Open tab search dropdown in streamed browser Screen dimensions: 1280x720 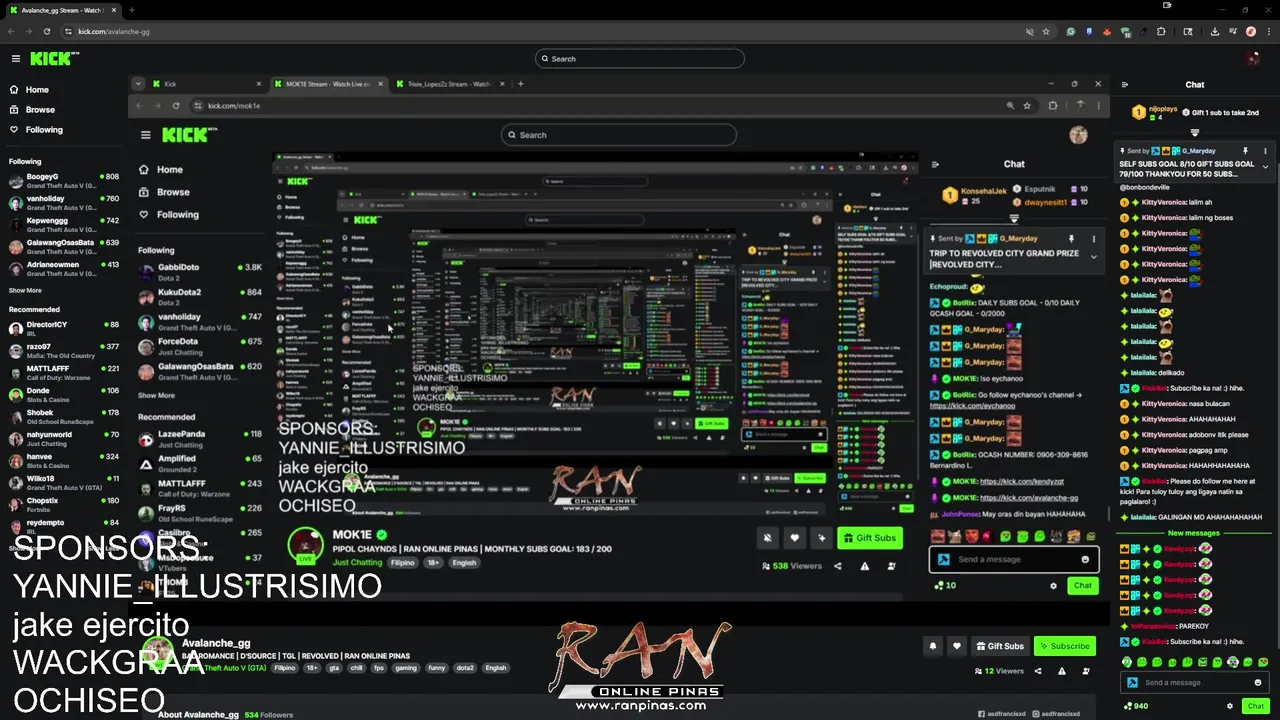click(138, 84)
